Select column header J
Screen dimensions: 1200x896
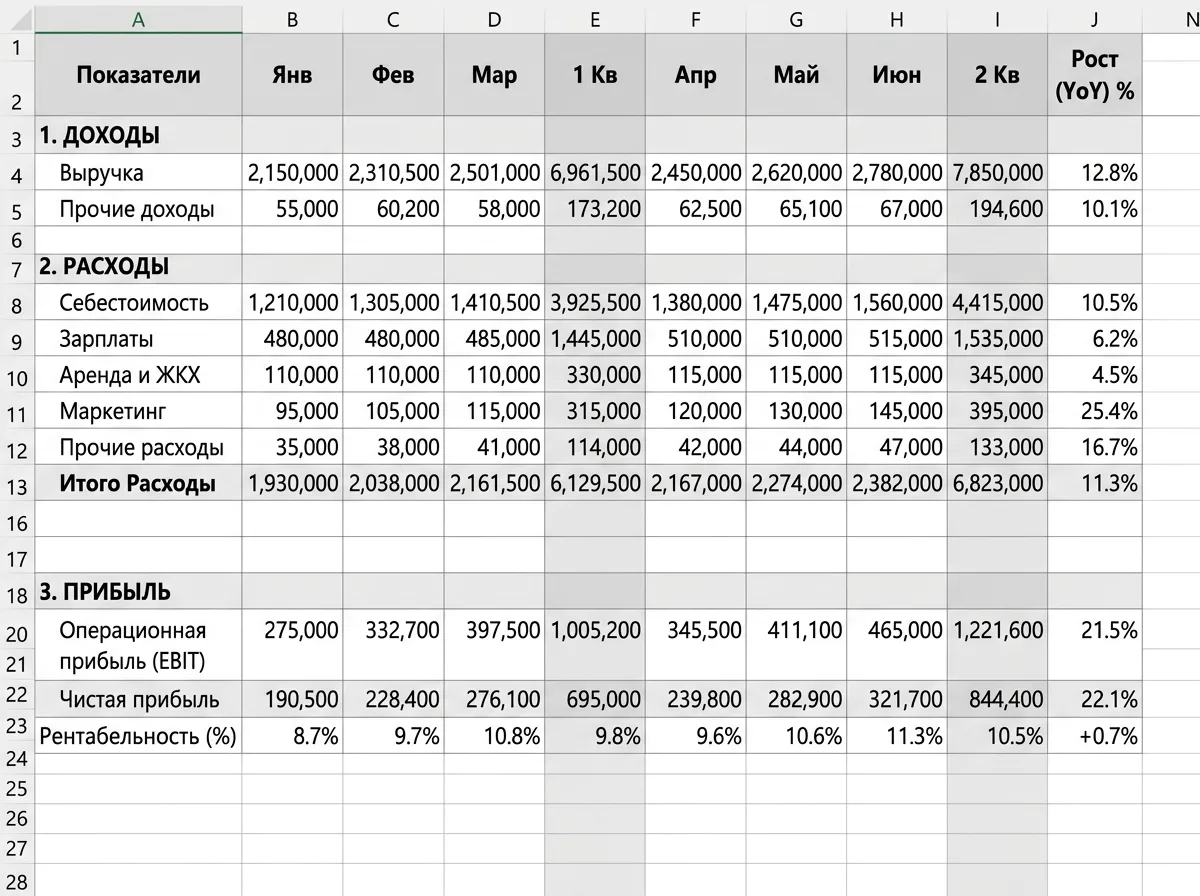click(1095, 19)
